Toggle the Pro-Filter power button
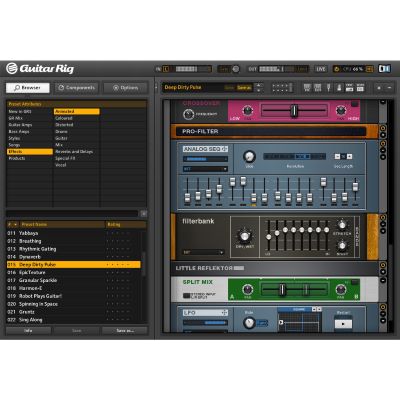 (x=383, y=128)
